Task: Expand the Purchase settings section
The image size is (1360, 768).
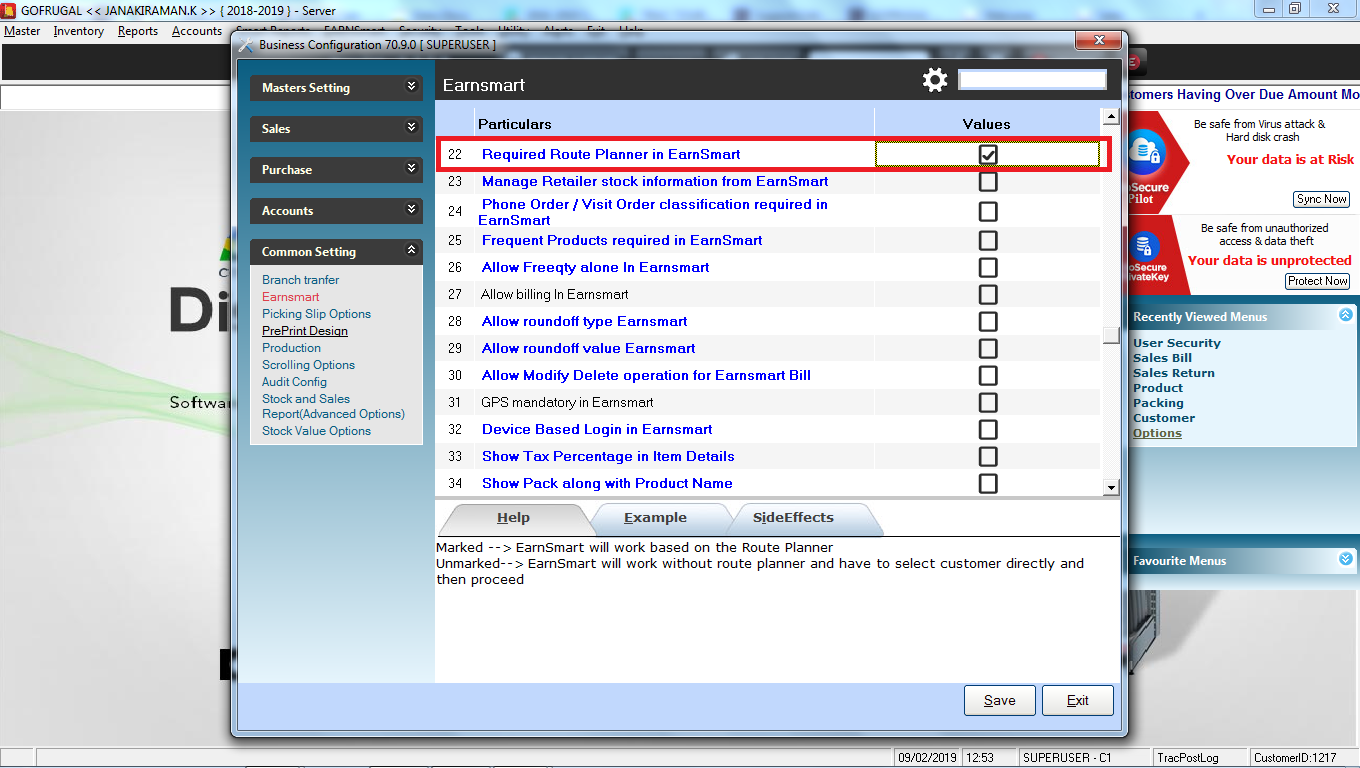Action: tap(336, 170)
